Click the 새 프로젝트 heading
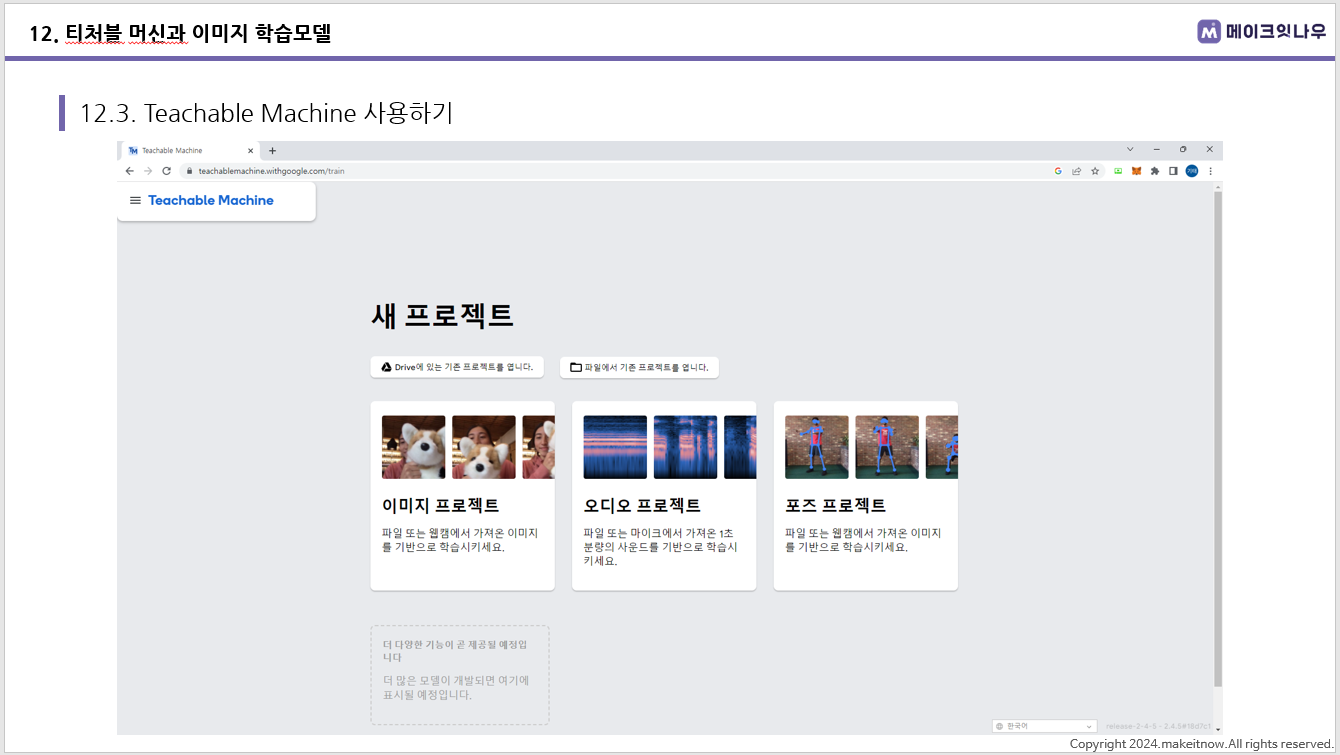1340x755 pixels. point(442,315)
